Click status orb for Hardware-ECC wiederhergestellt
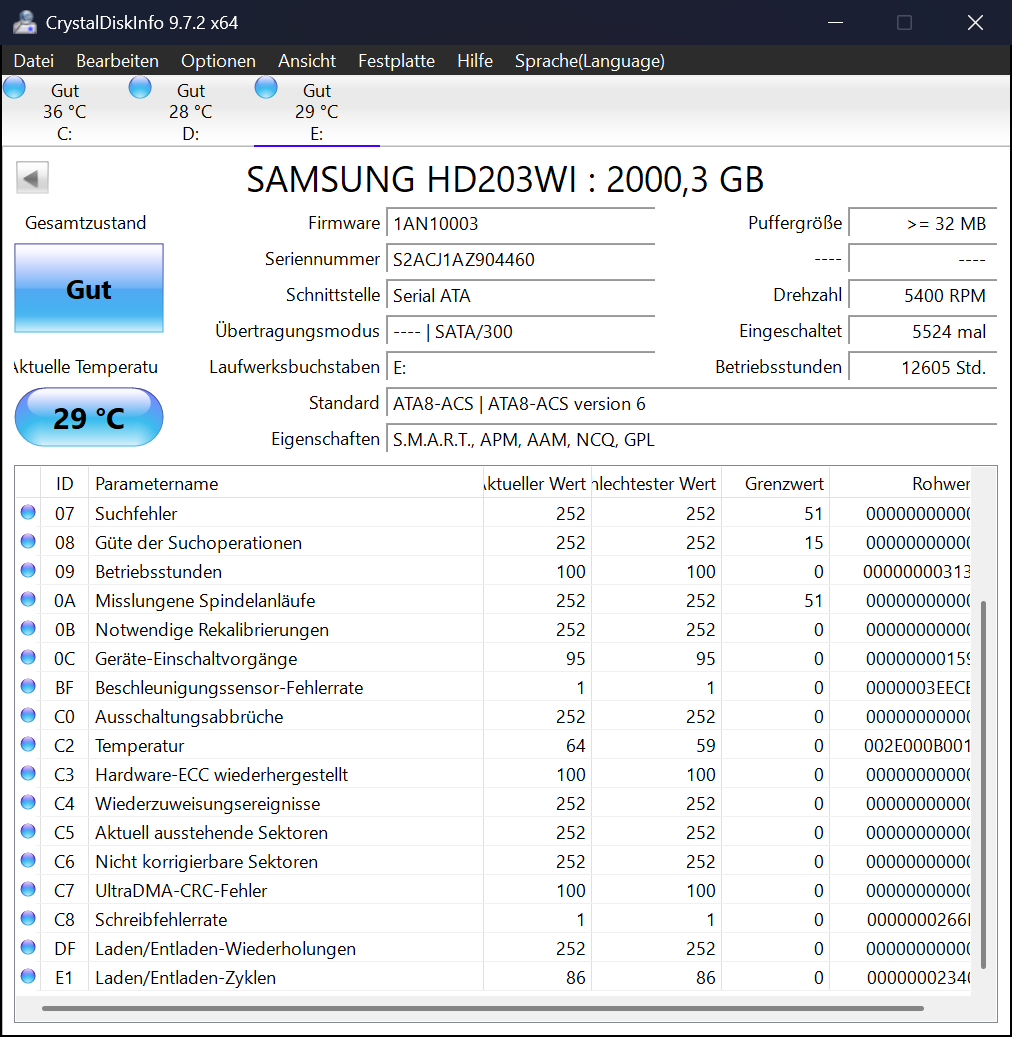Viewport: 1012px width, 1037px height. [28, 773]
